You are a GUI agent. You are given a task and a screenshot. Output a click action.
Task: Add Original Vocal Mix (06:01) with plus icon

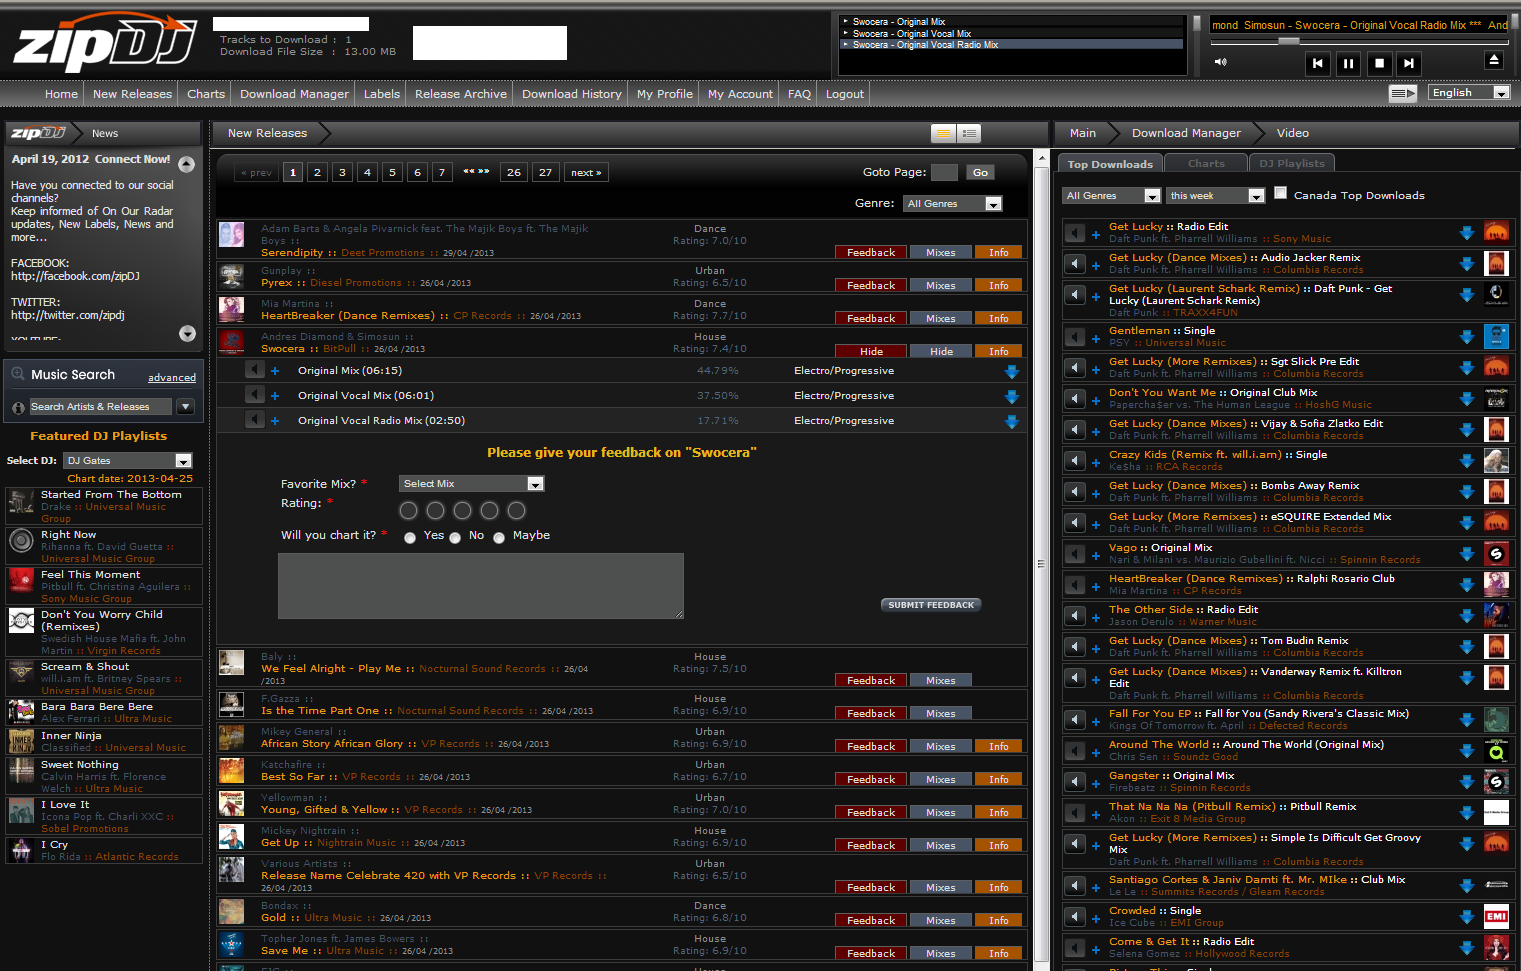(275, 396)
